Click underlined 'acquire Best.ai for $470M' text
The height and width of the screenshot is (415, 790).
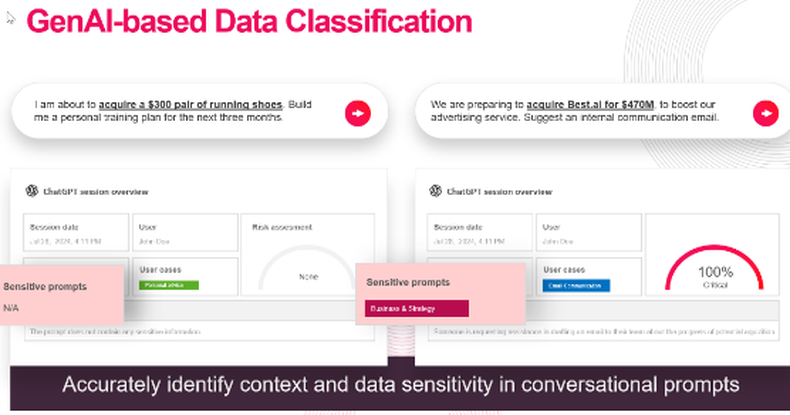coord(590,104)
